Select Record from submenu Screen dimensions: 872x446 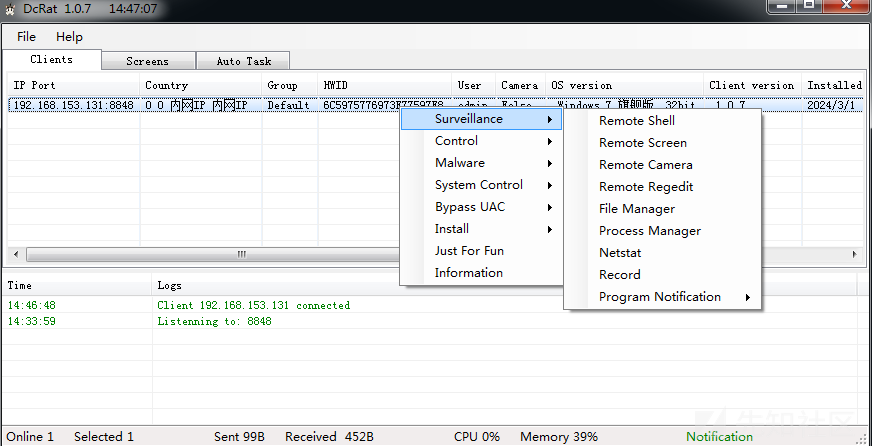click(662, 275)
